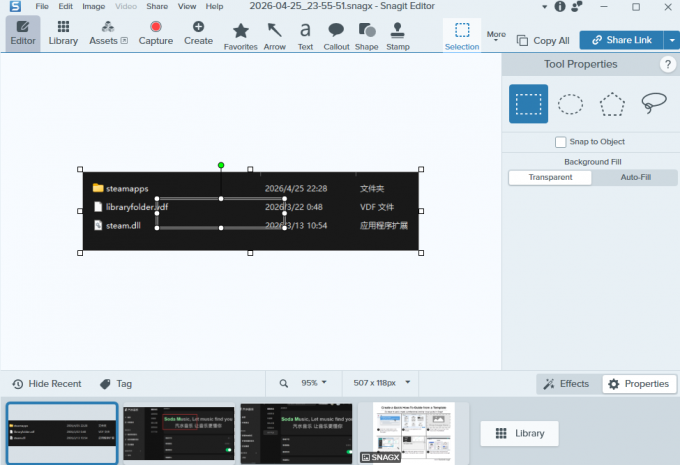Select the Text tool
Viewport: 680px width, 465px height.
click(x=305, y=36)
